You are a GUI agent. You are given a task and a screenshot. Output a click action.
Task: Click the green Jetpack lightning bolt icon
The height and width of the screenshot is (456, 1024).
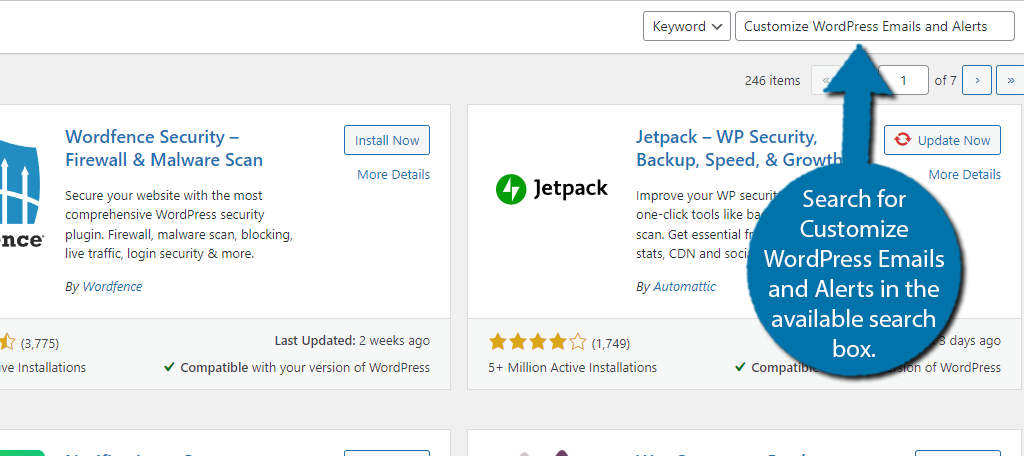click(x=511, y=188)
